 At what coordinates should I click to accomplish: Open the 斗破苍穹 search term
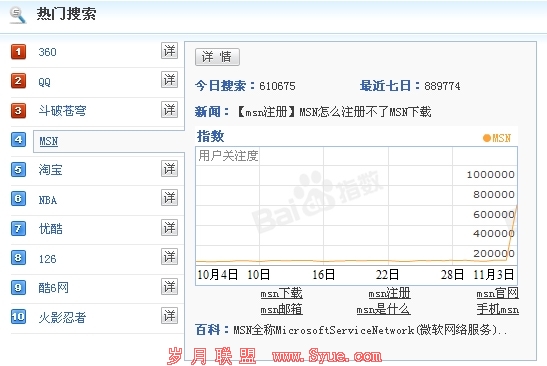pos(62,111)
